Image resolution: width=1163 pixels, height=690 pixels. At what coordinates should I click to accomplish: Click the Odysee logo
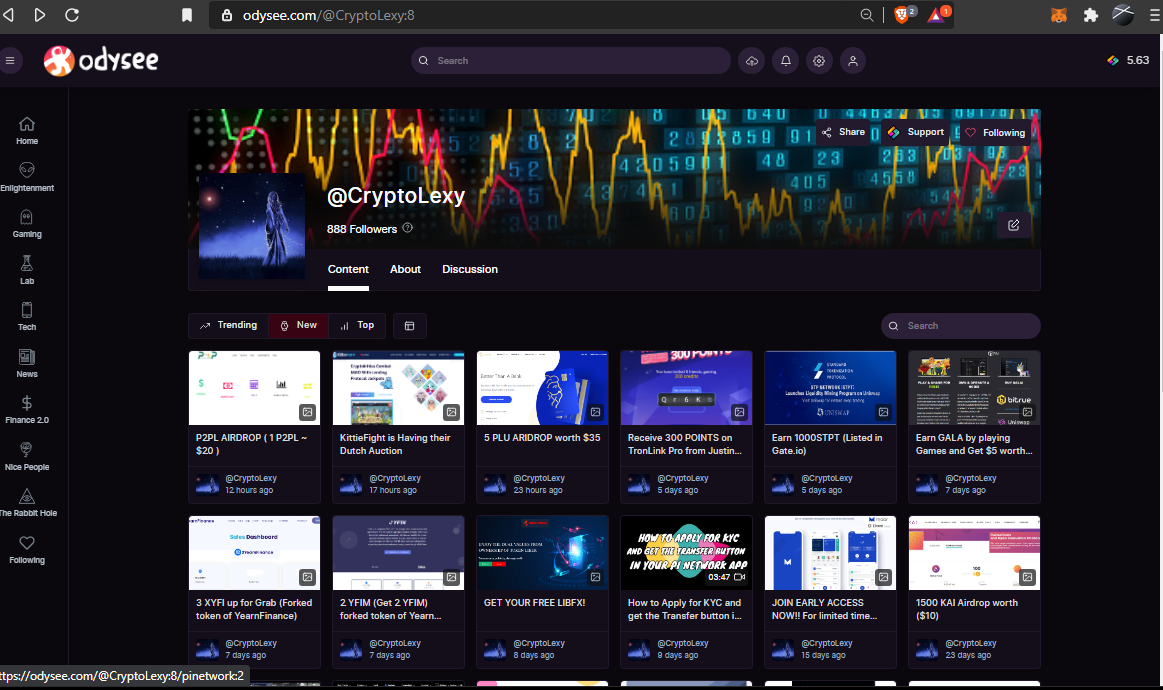(x=101, y=61)
